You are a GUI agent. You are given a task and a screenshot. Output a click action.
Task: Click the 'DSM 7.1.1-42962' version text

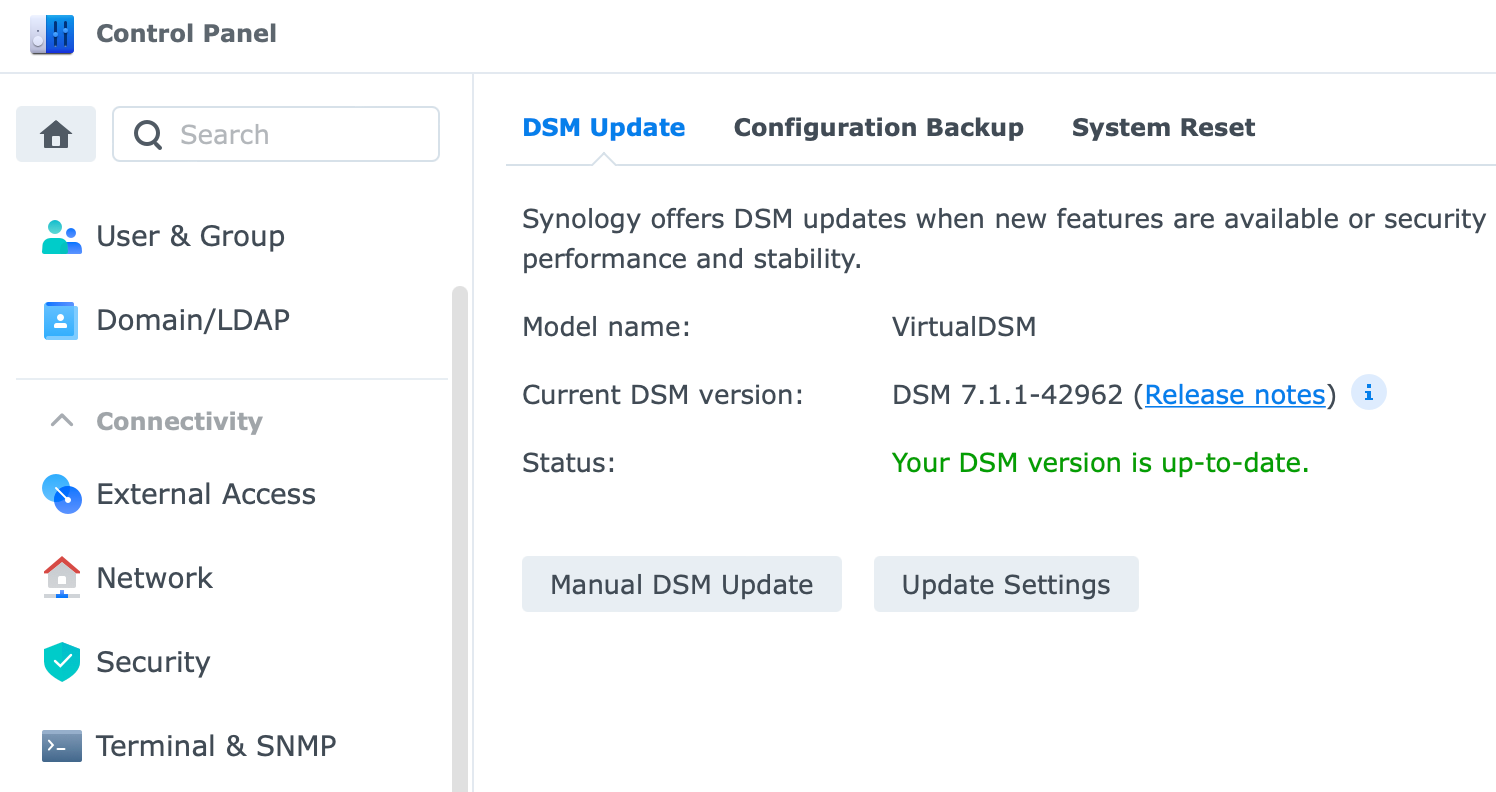tap(1007, 395)
